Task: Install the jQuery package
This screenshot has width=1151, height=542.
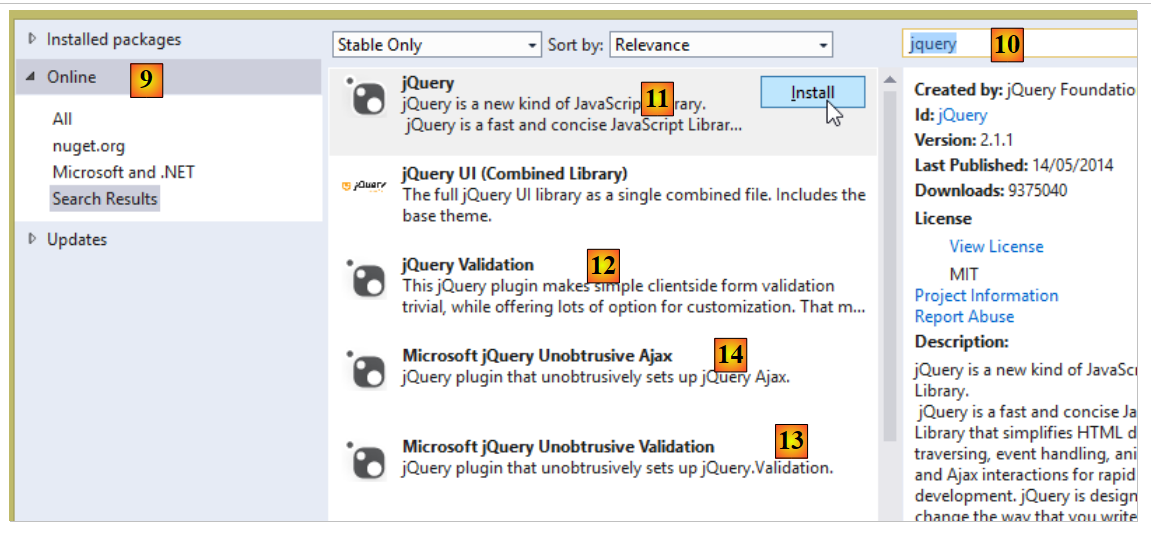Action: point(812,93)
